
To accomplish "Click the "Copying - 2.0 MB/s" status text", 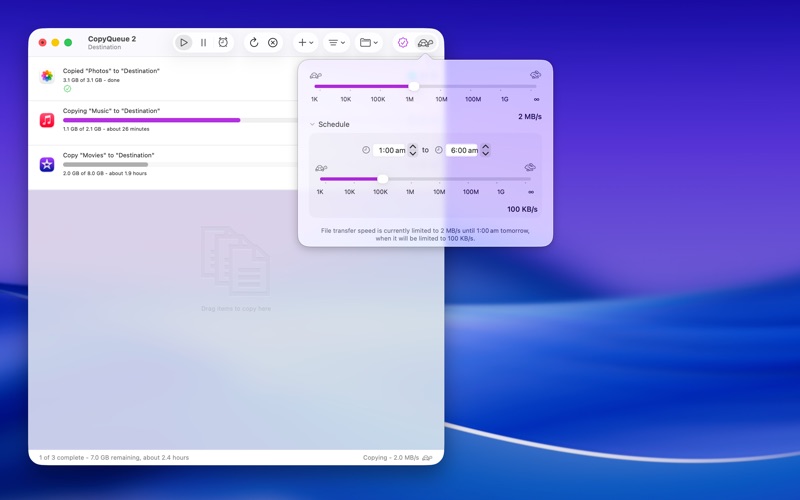I will 391,458.
